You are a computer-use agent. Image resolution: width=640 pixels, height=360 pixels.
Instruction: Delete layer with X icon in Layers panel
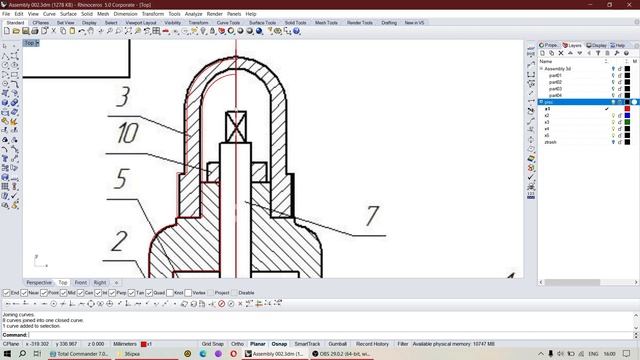click(561, 53)
